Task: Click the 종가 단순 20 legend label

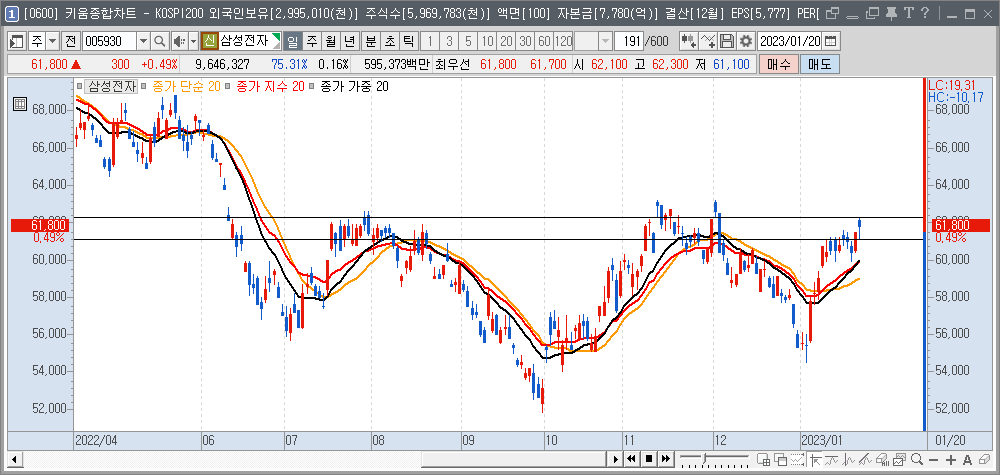Action: click(186, 86)
